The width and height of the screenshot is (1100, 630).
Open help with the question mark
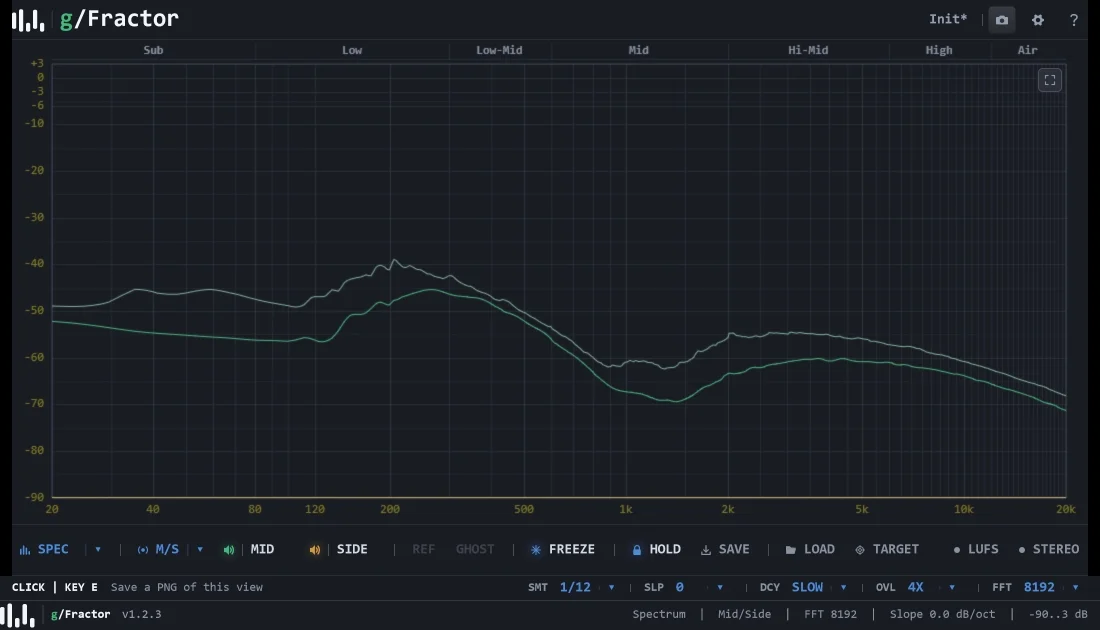click(1073, 20)
